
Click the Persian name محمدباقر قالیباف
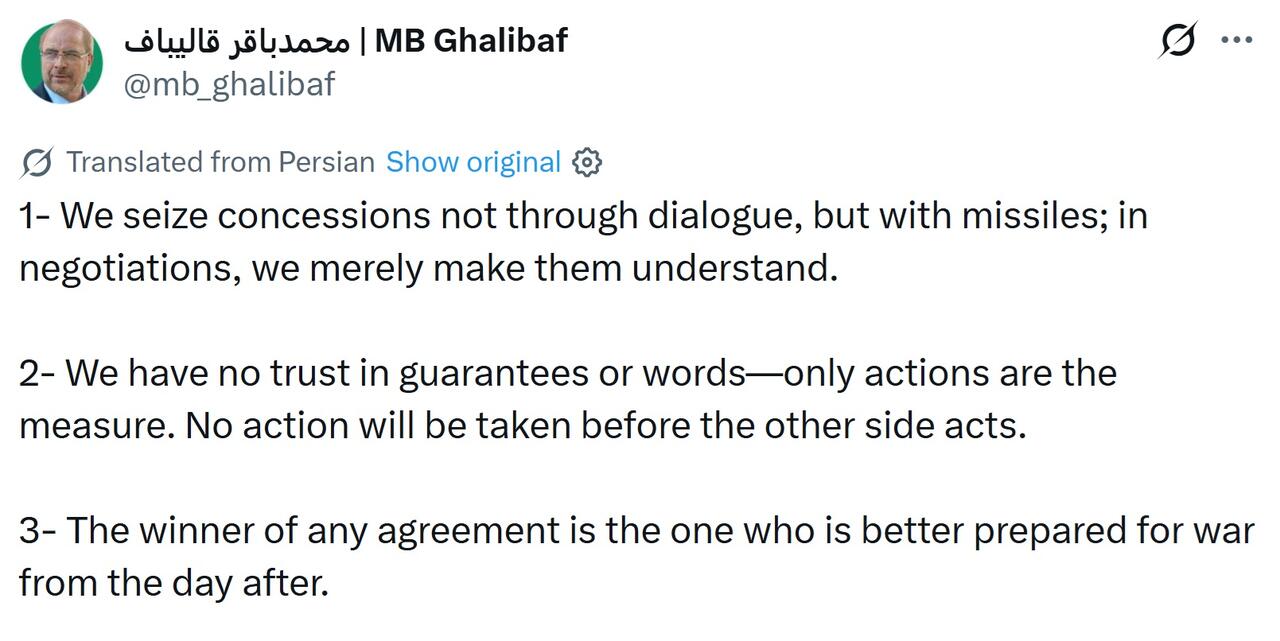pos(236,41)
